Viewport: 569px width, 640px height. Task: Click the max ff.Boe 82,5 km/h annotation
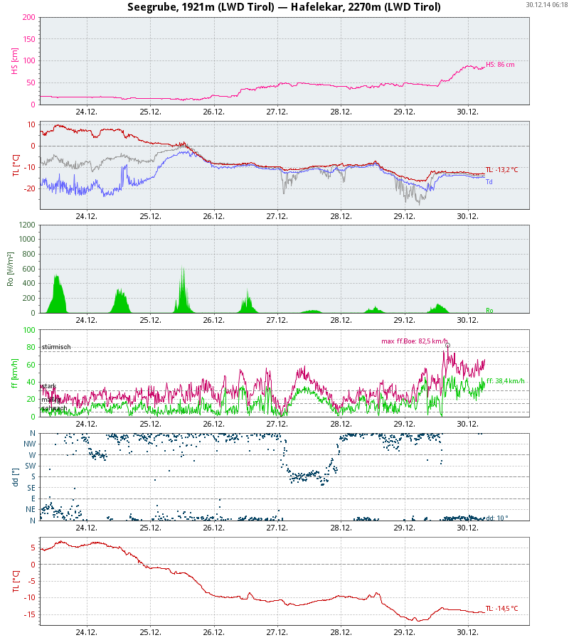pos(415,341)
